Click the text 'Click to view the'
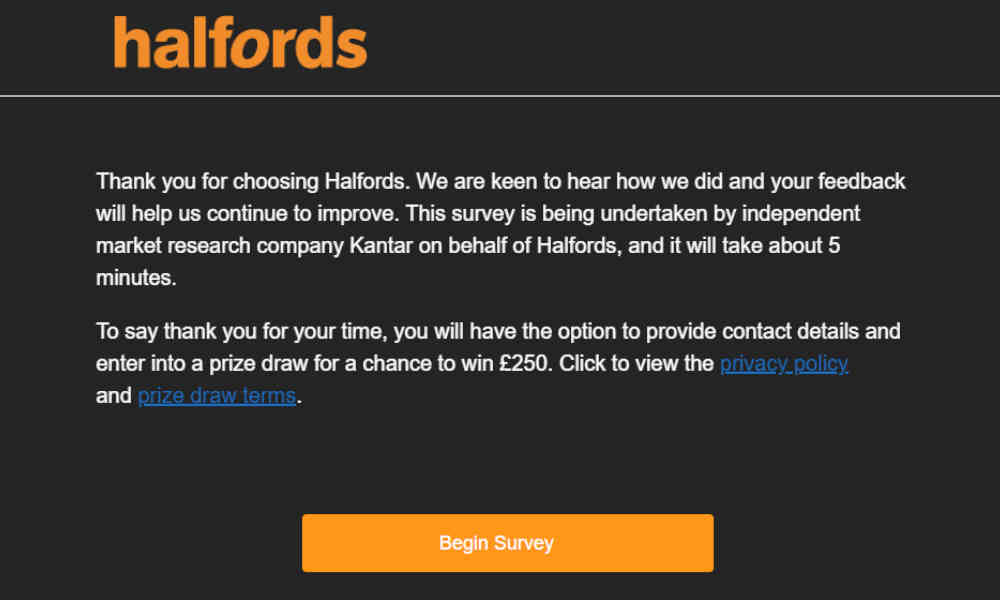Viewport: 1000px width, 600px height. [636, 363]
